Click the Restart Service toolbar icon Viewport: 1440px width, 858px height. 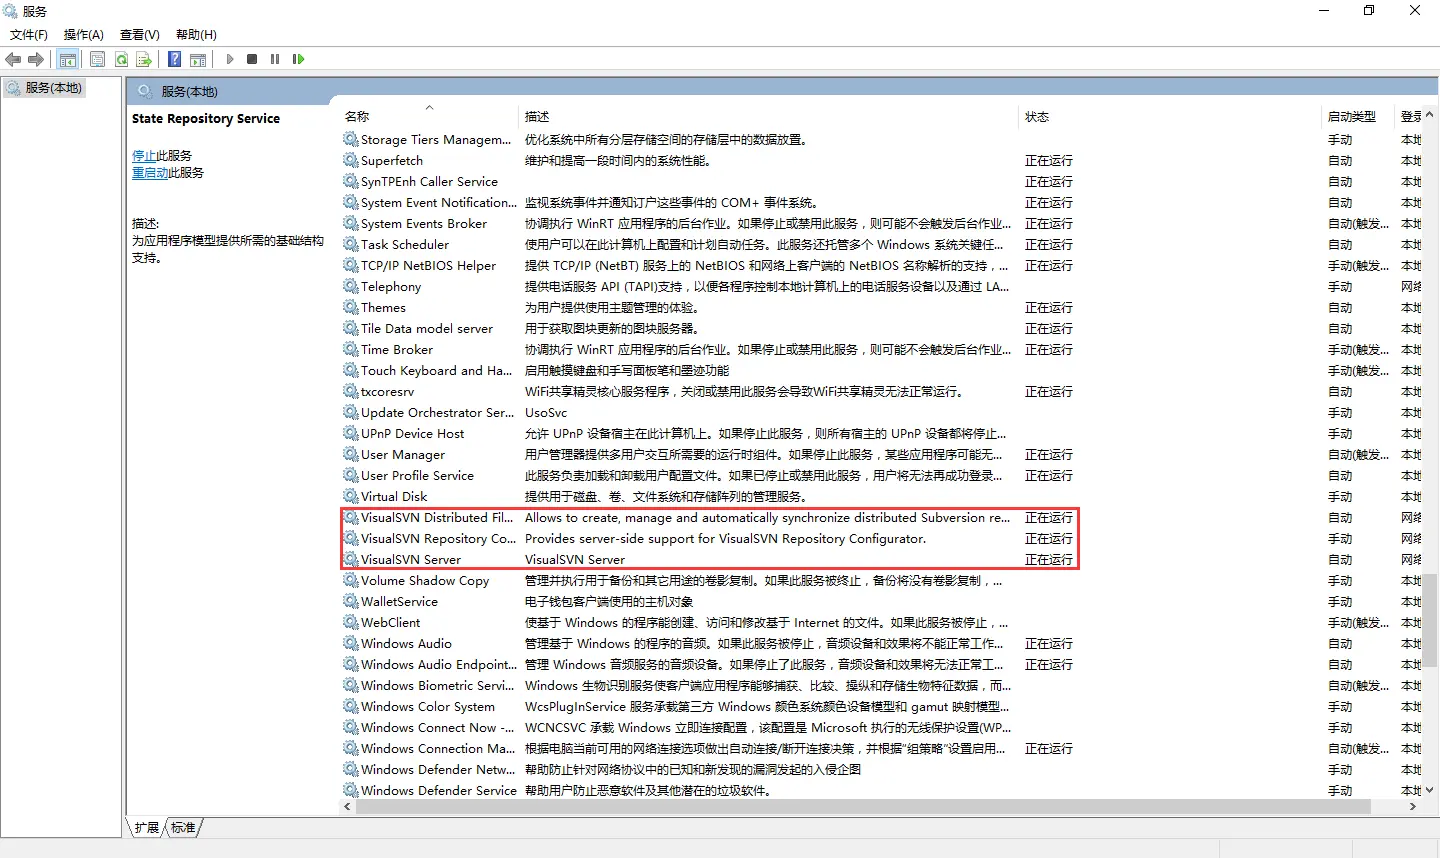pyautogui.click(x=298, y=59)
